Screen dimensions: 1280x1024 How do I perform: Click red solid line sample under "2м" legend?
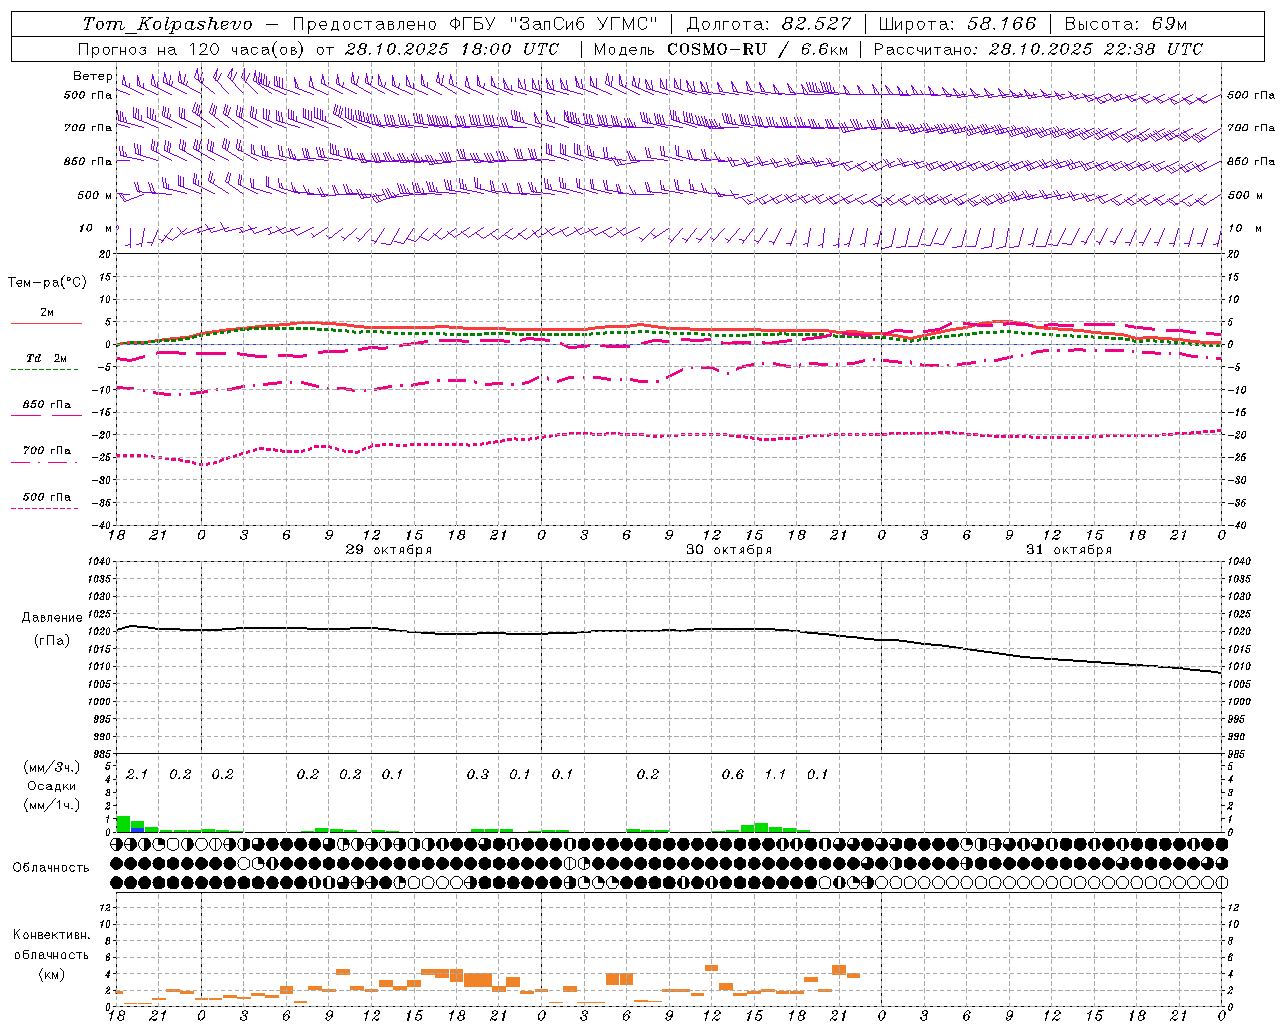[x=46, y=323]
